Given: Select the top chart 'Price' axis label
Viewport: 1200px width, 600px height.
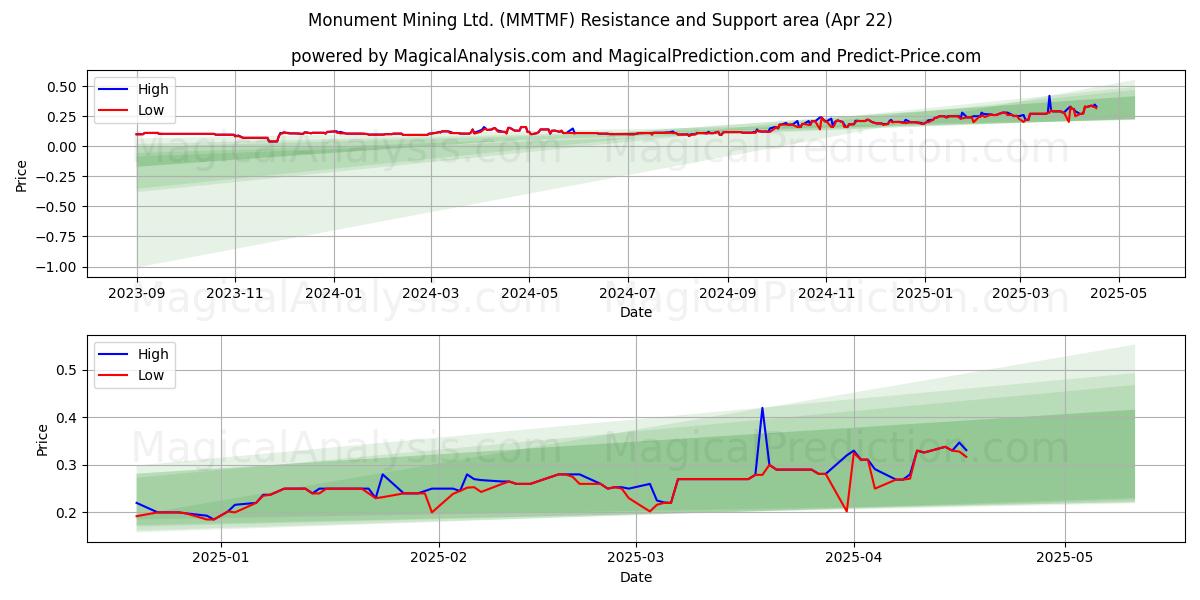Looking at the screenshot, I should [22, 175].
